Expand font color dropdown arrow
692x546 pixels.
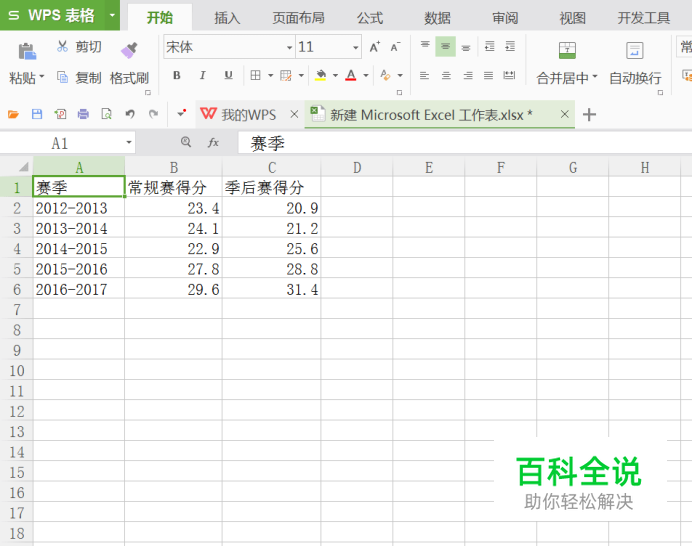(366, 75)
